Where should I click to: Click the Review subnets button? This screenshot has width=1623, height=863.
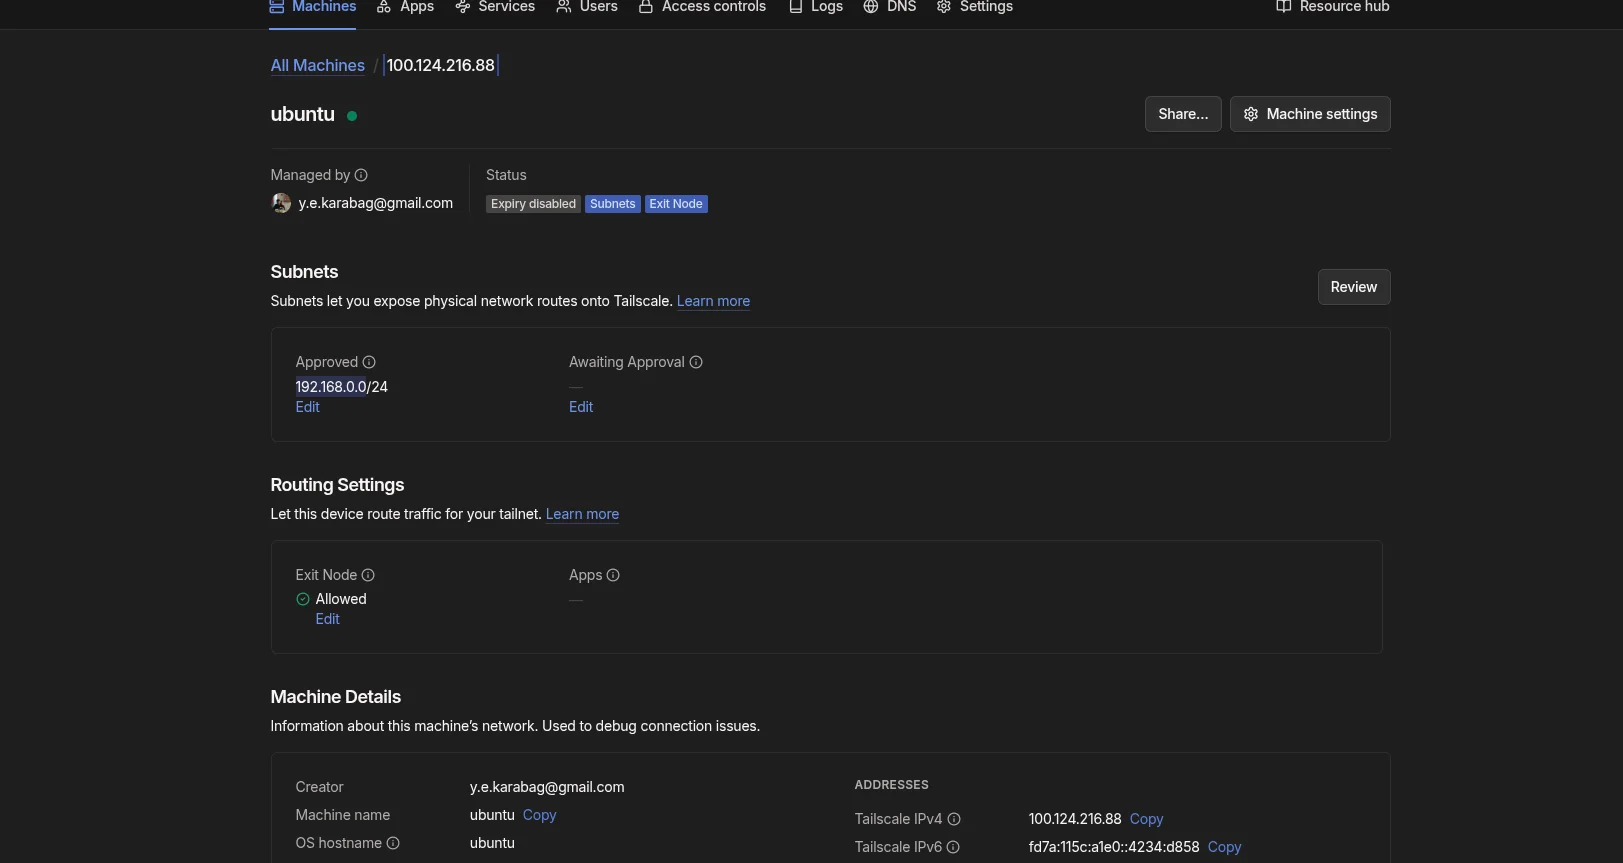(1354, 287)
